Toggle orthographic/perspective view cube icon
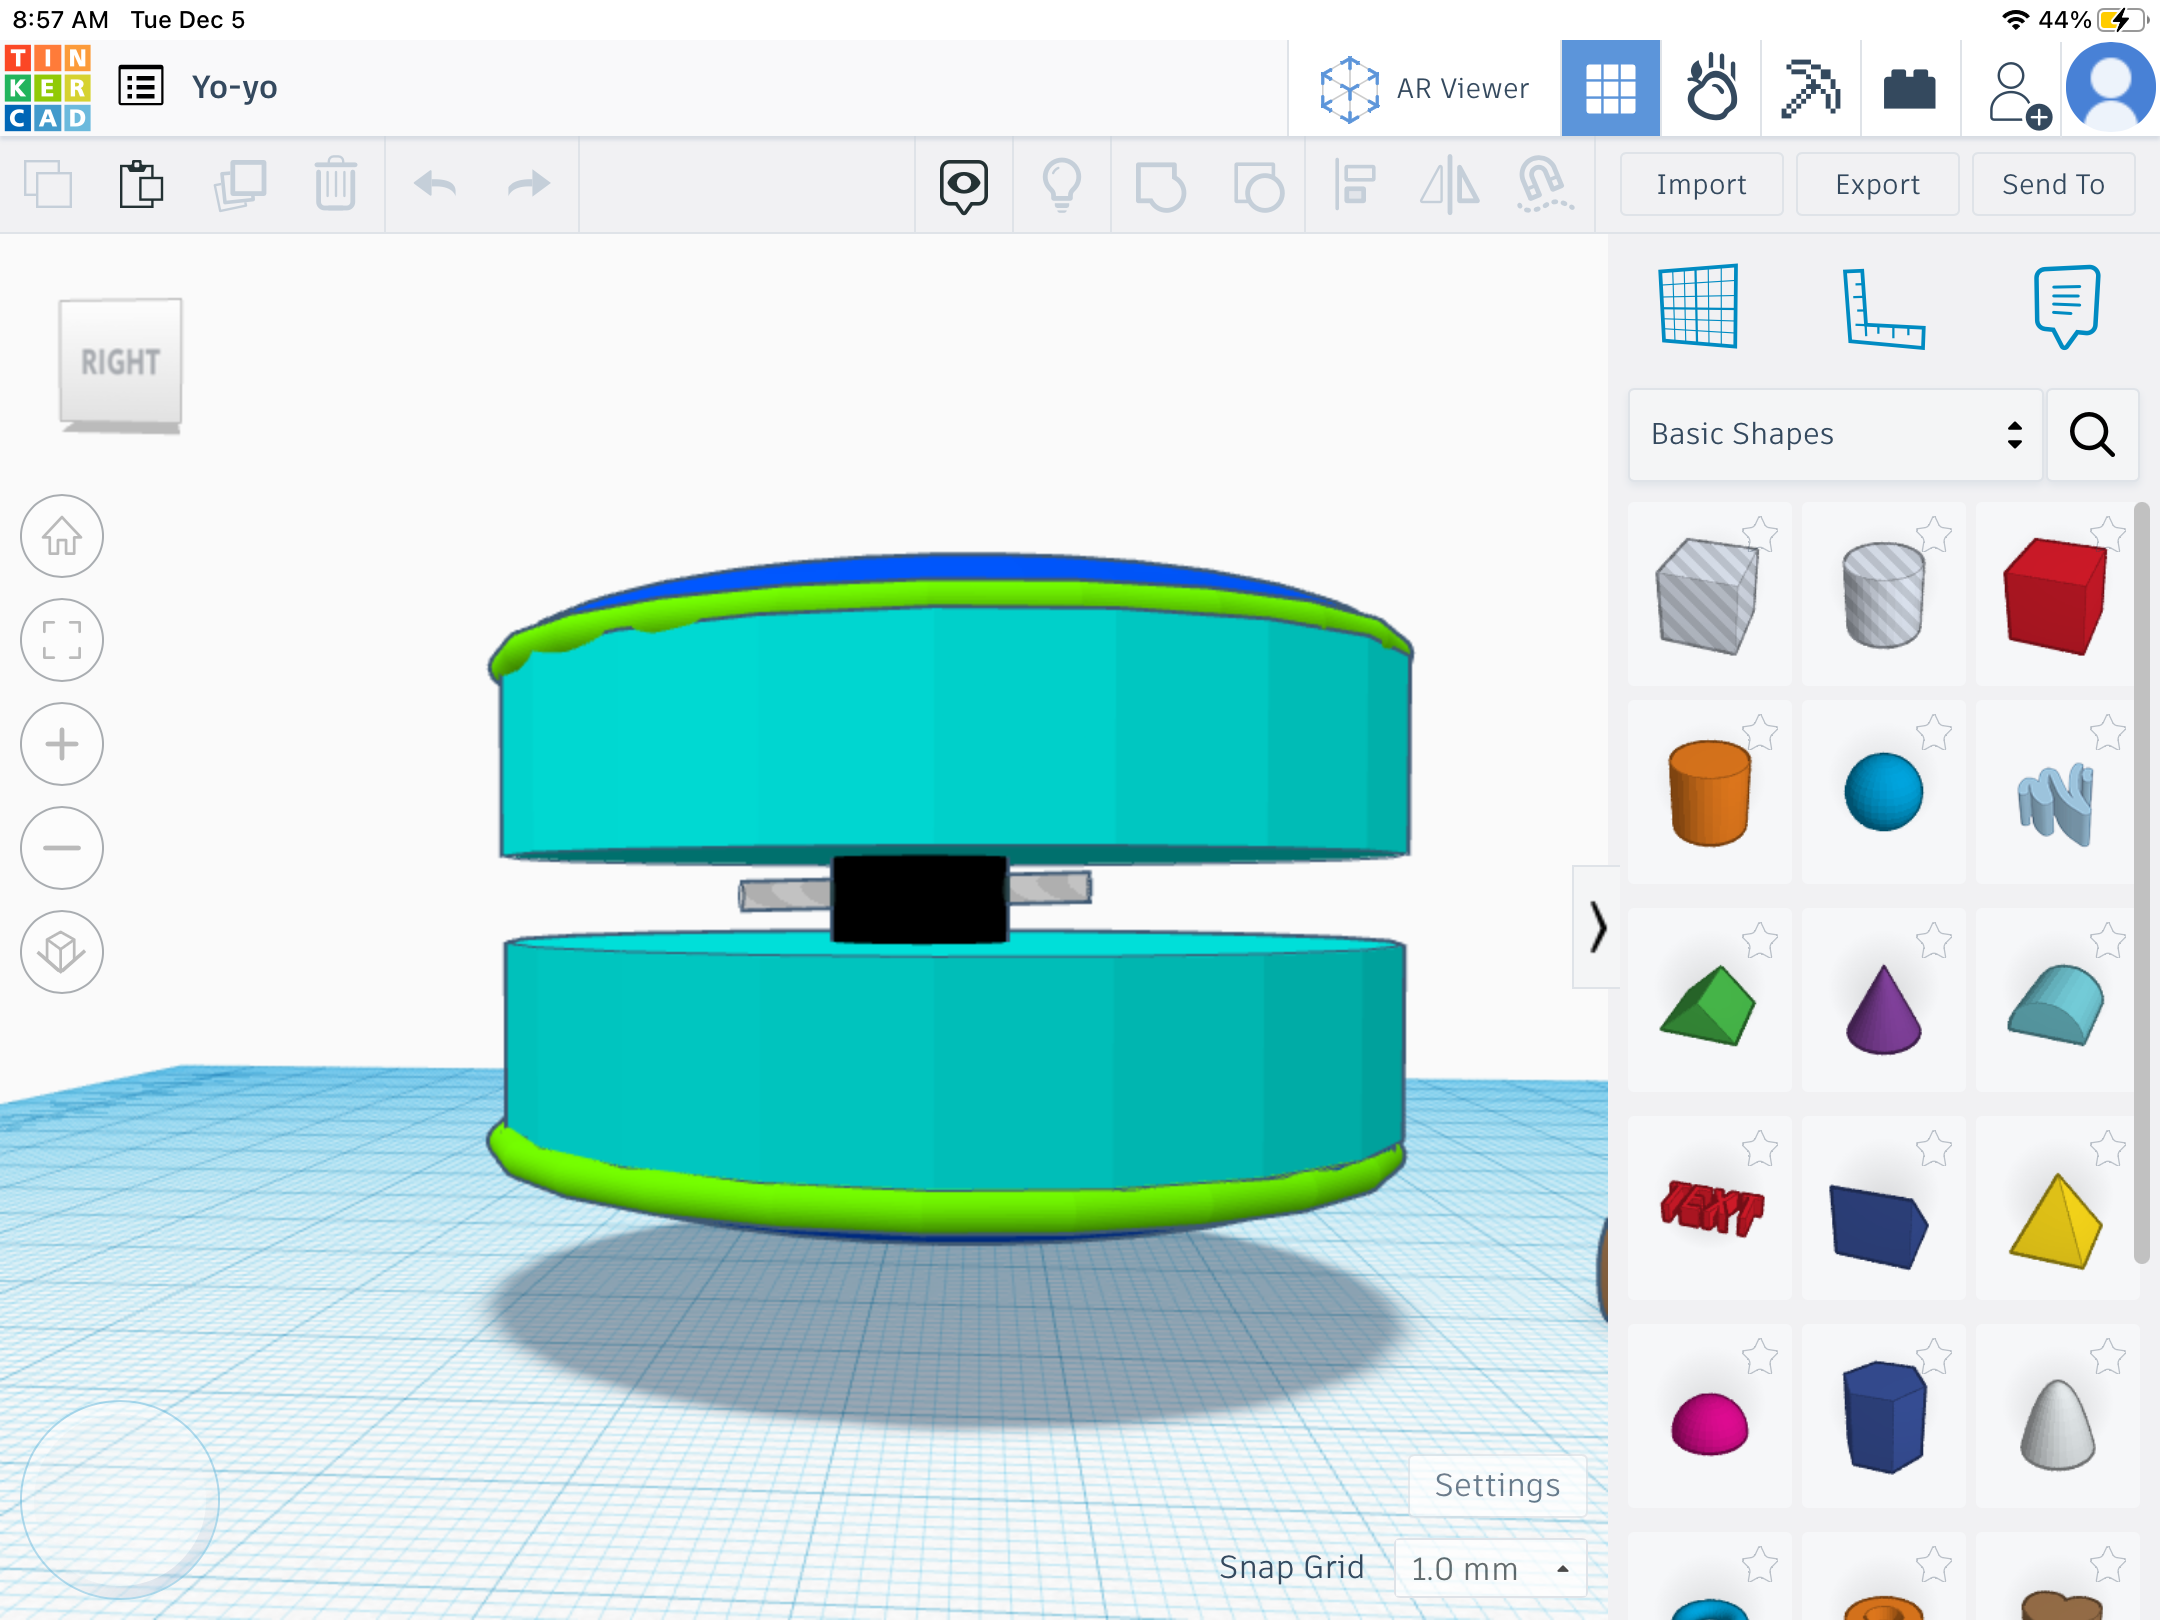The image size is (2160, 1620). click(62, 952)
